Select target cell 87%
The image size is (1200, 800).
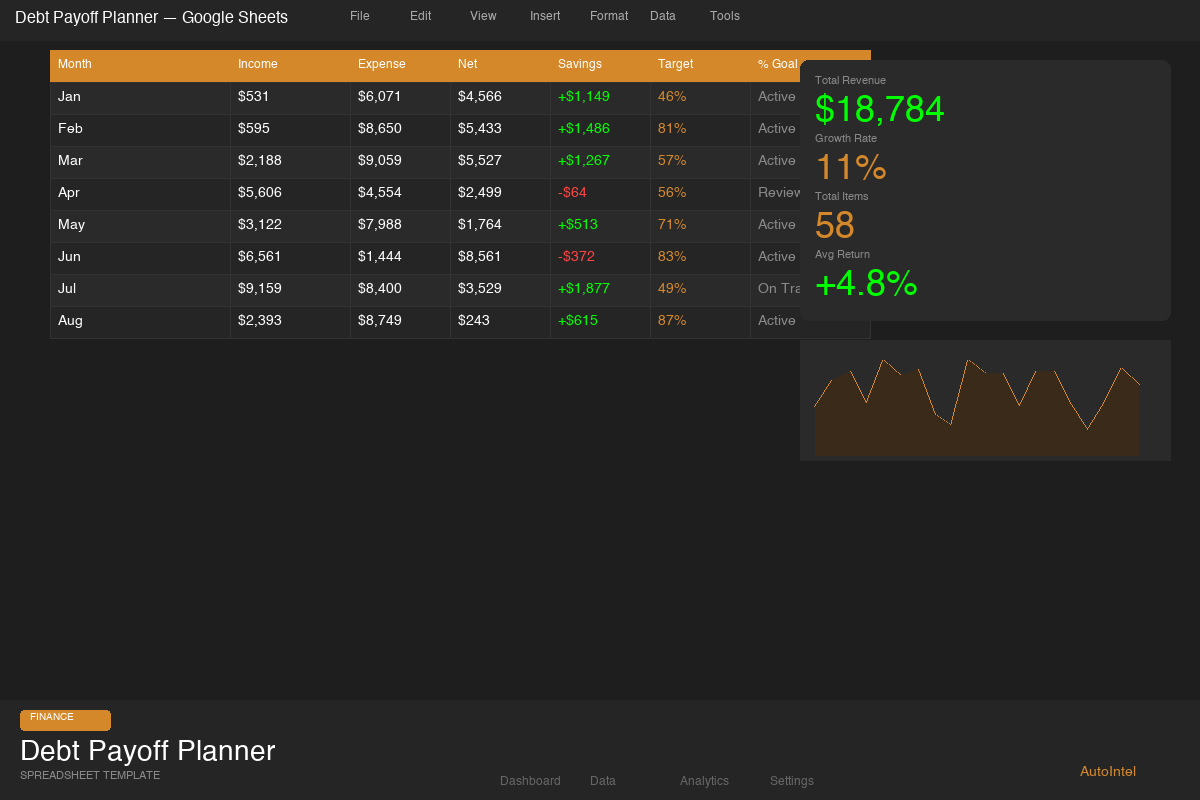tap(700, 322)
